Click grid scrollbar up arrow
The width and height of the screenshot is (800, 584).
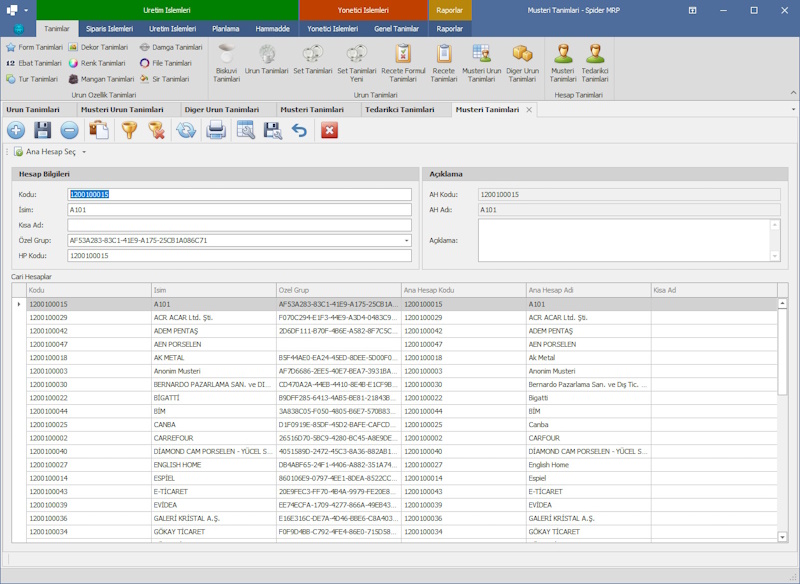tap(783, 303)
